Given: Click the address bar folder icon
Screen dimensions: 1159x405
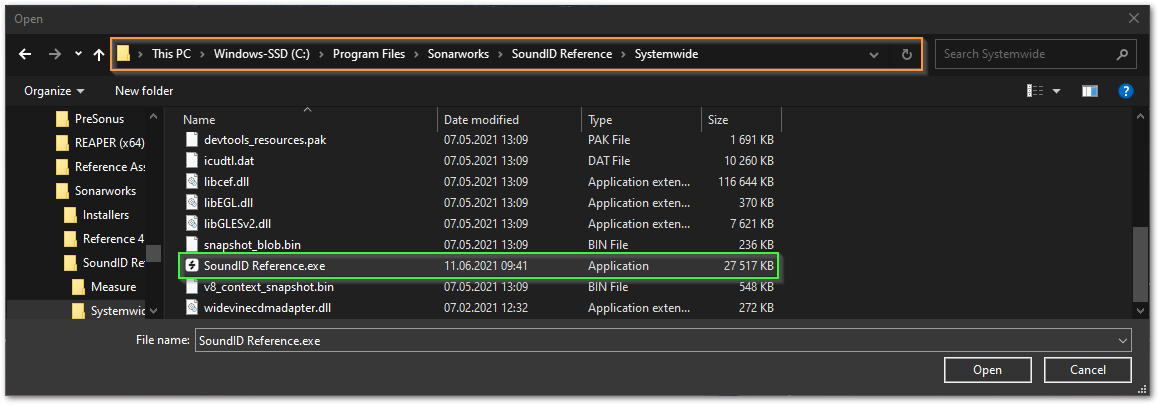Looking at the screenshot, I should 123,53.
